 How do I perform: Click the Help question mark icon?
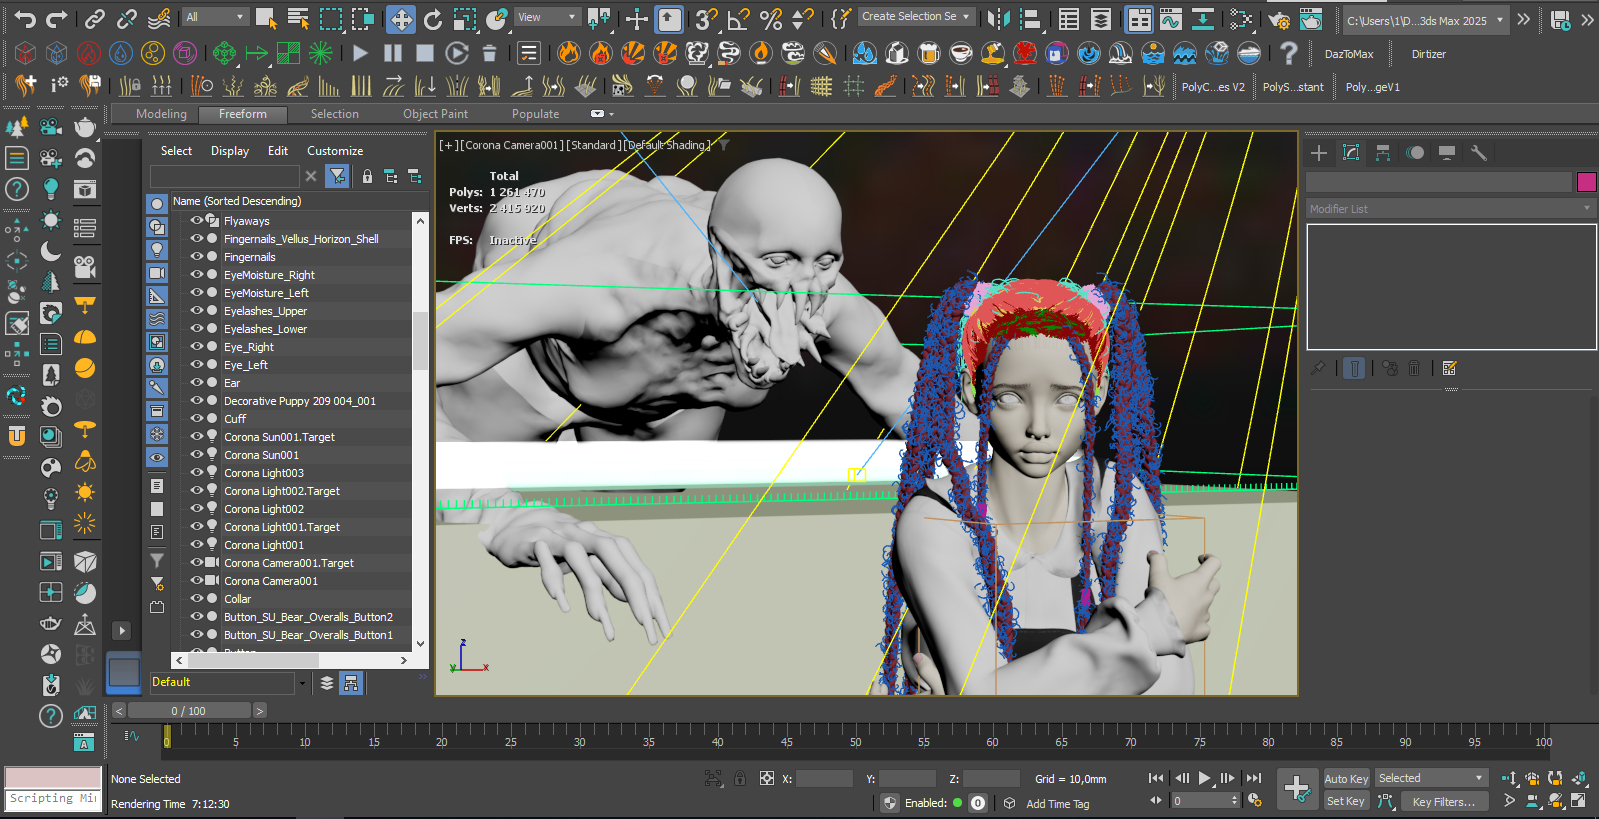tap(1289, 53)
